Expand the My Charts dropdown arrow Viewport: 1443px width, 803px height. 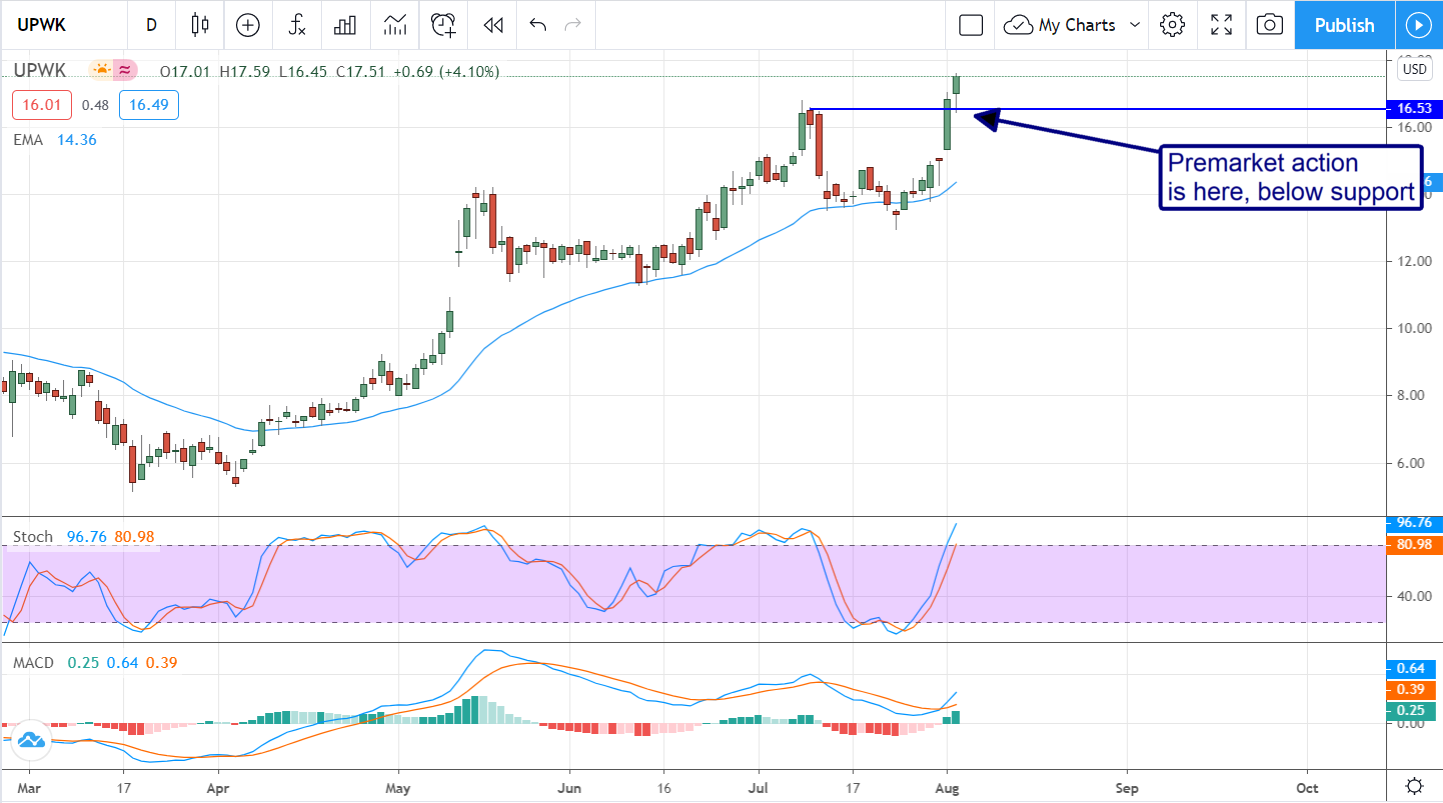[x=1135, y=25]
